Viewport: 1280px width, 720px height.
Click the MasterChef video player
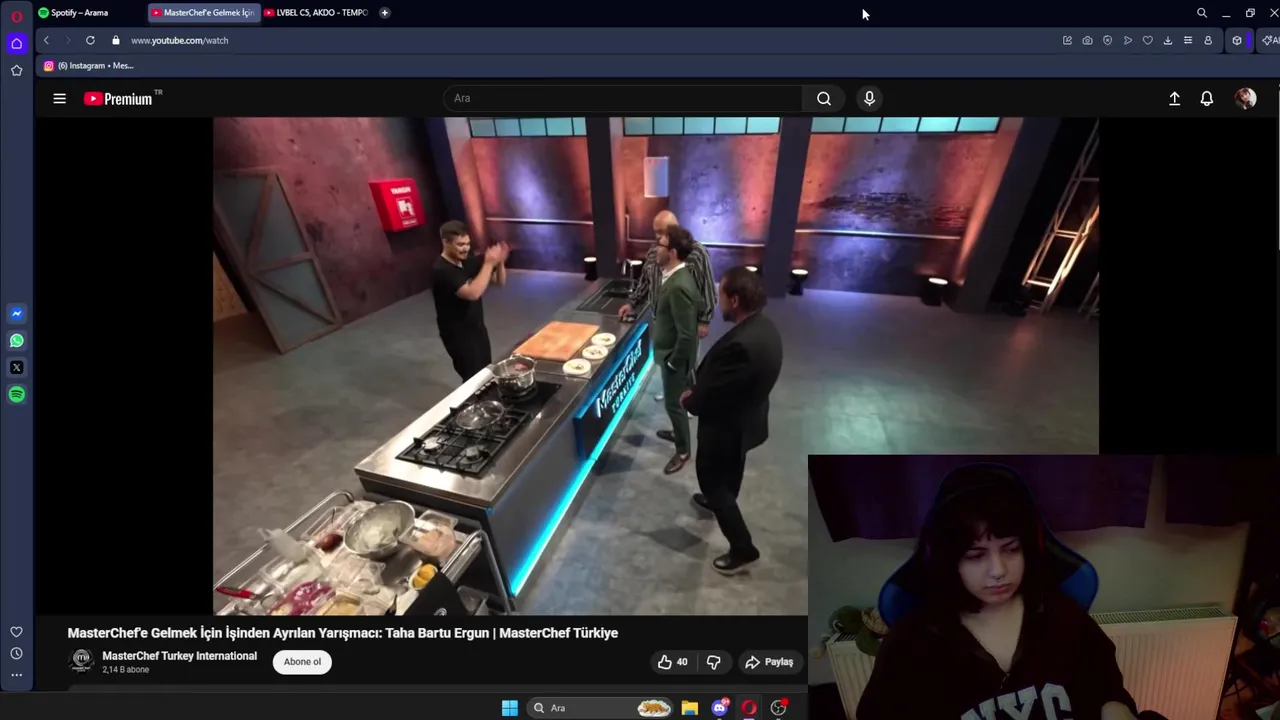click(655, 365)
